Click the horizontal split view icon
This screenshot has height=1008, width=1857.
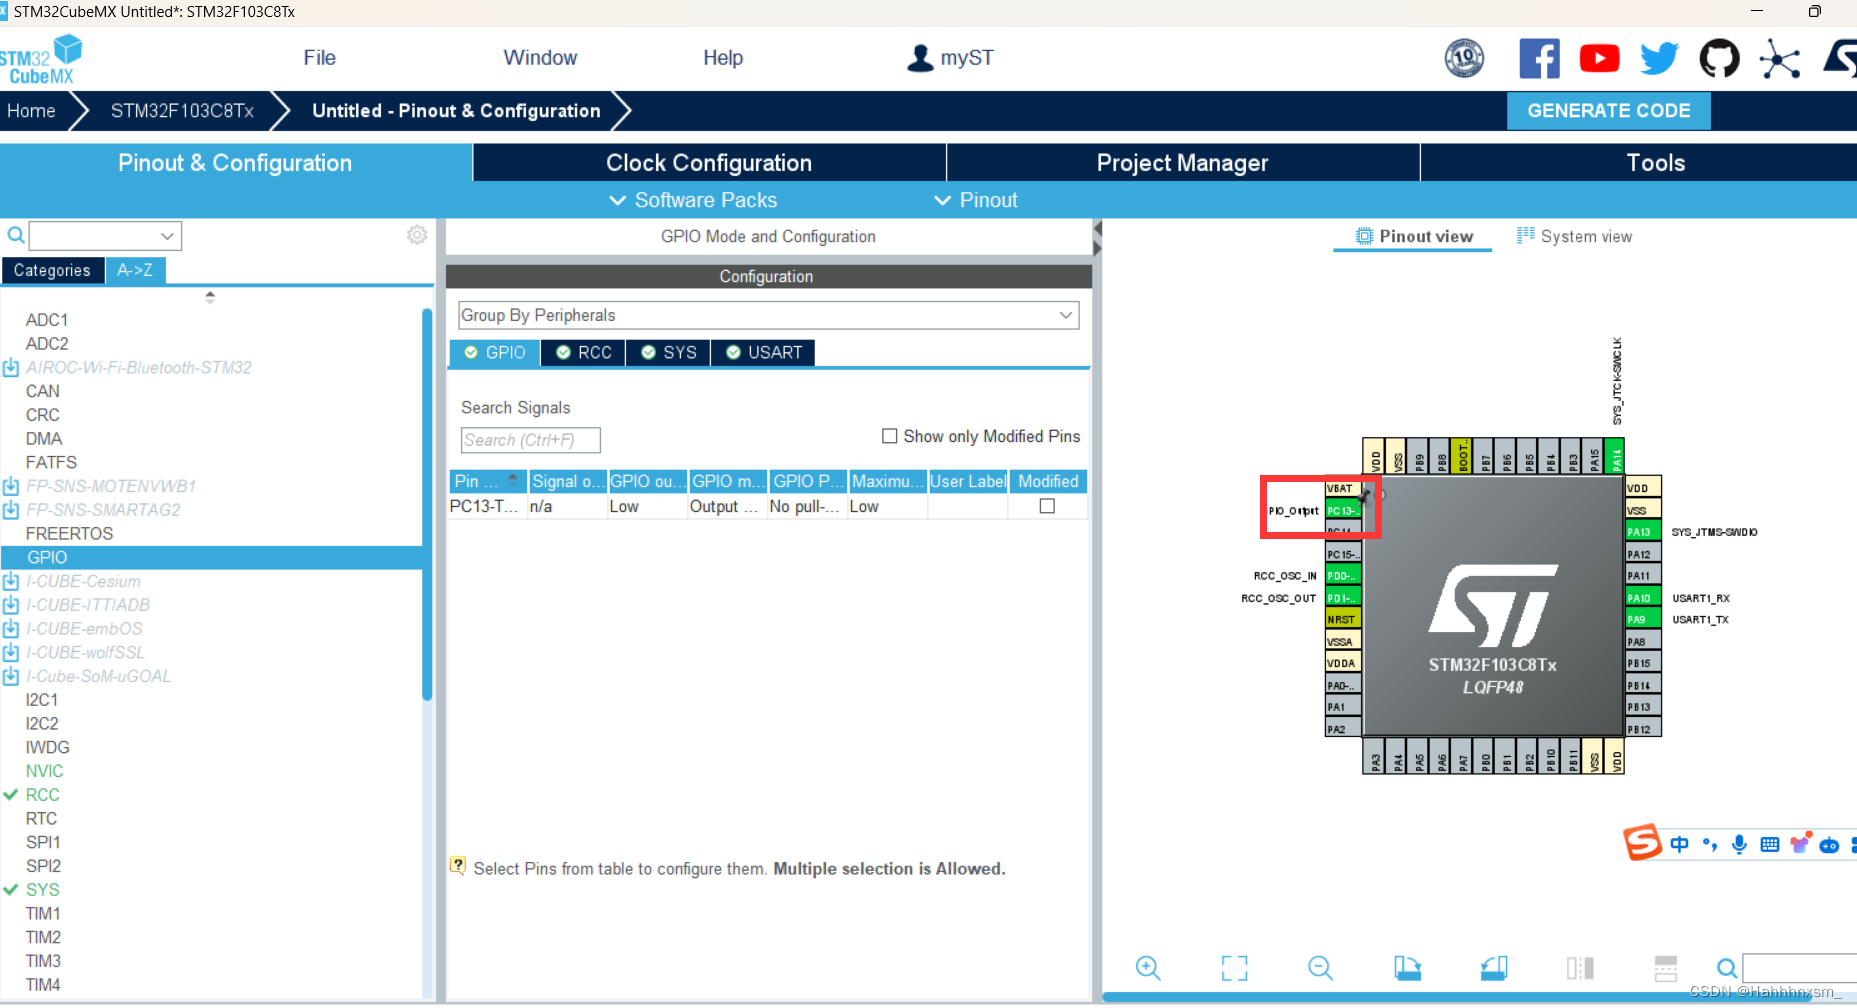tap(1666, 968)
